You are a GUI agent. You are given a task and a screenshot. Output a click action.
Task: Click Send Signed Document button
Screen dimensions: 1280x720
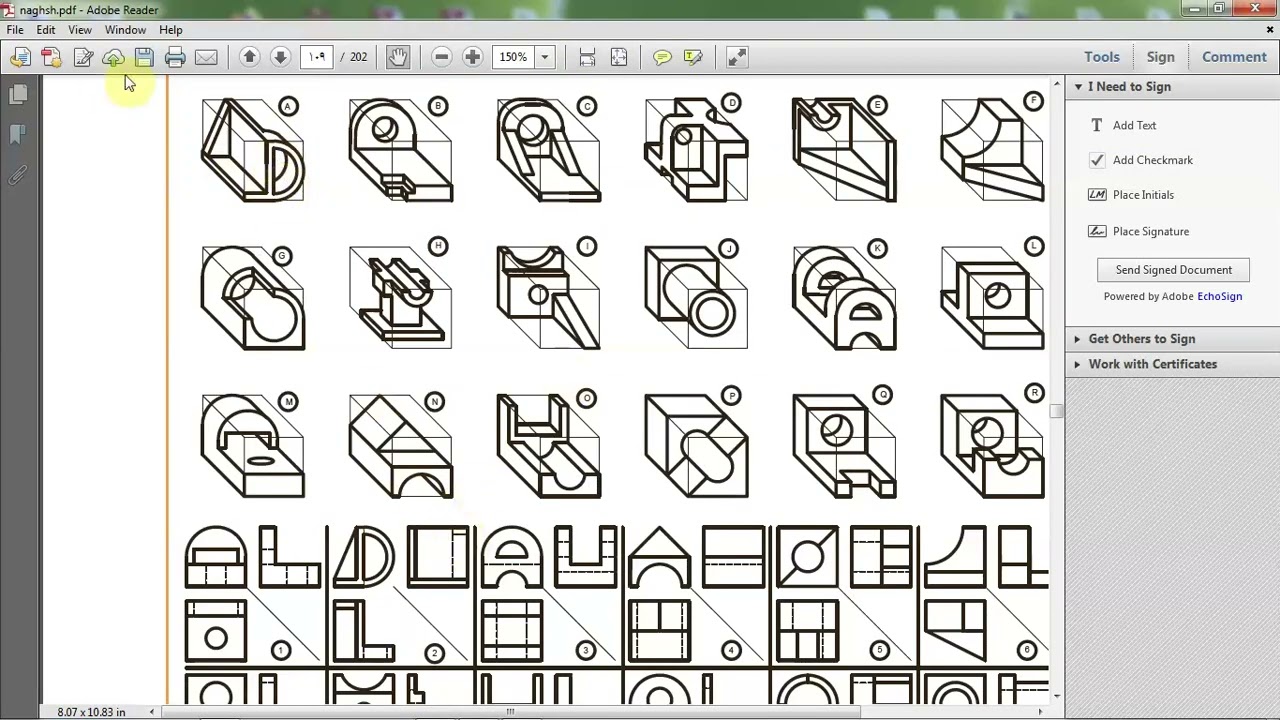point(1173,270)
